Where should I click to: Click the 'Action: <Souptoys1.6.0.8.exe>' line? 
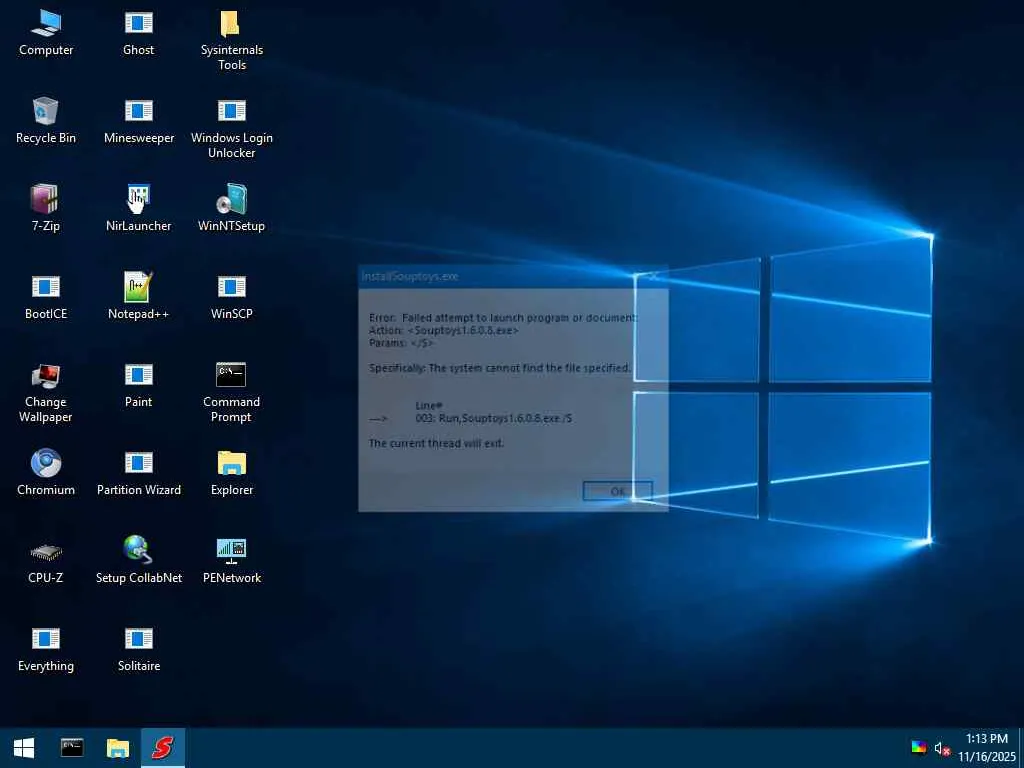[x=443, y=330]
